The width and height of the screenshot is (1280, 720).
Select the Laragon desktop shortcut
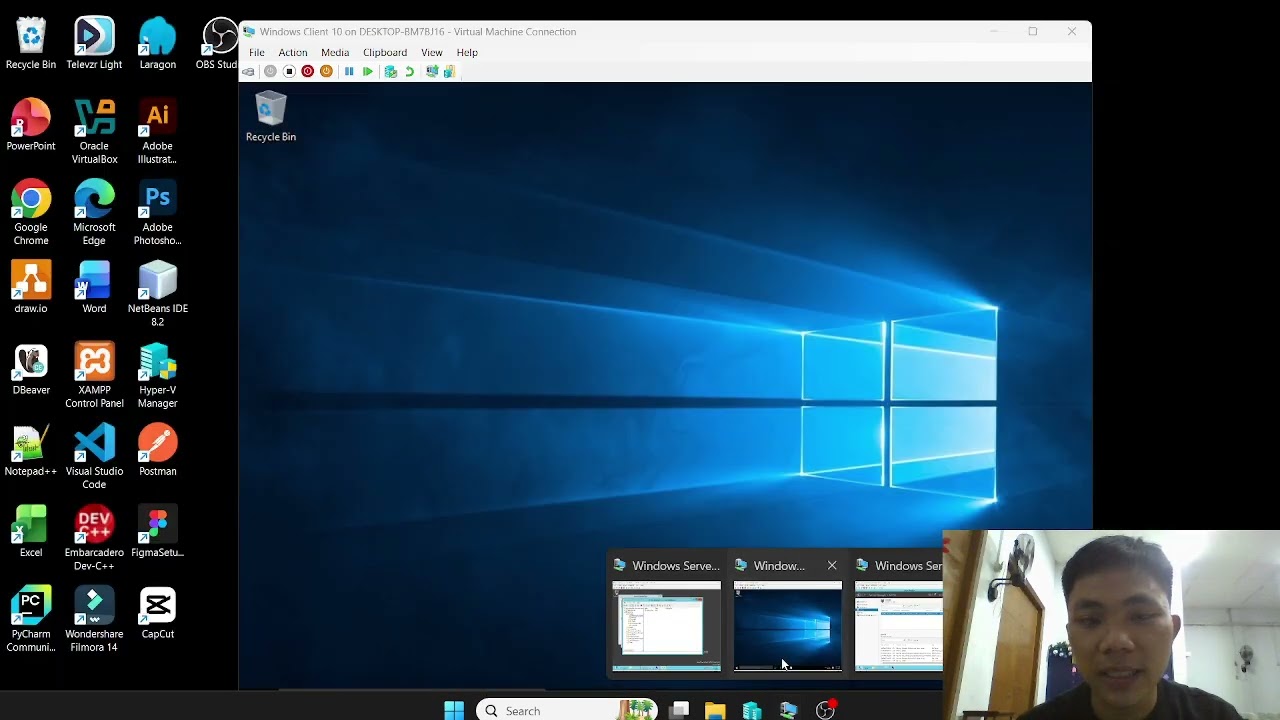(157, 43)
